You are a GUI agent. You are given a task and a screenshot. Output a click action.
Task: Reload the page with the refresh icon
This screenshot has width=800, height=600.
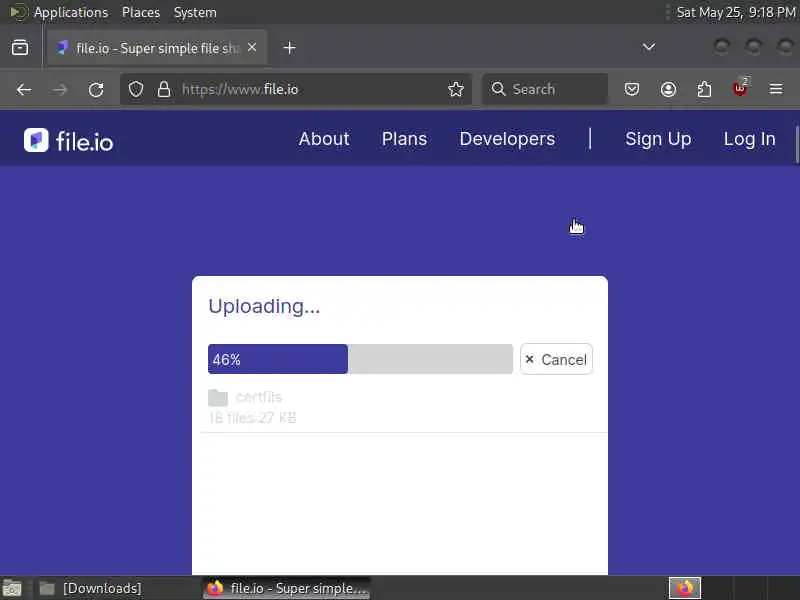96,90
